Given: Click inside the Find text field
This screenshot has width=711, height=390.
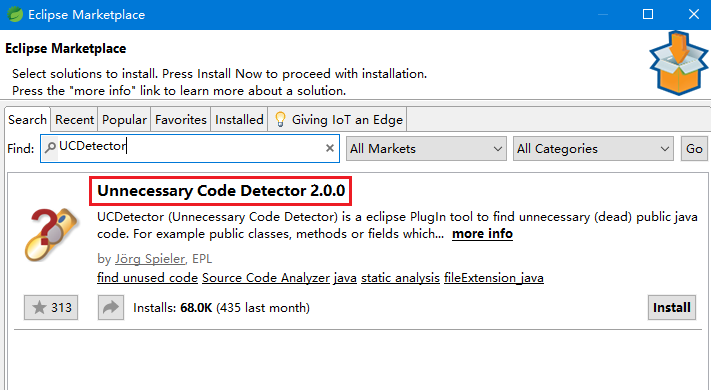Looking at the screenshot, I should coord(190,148).
